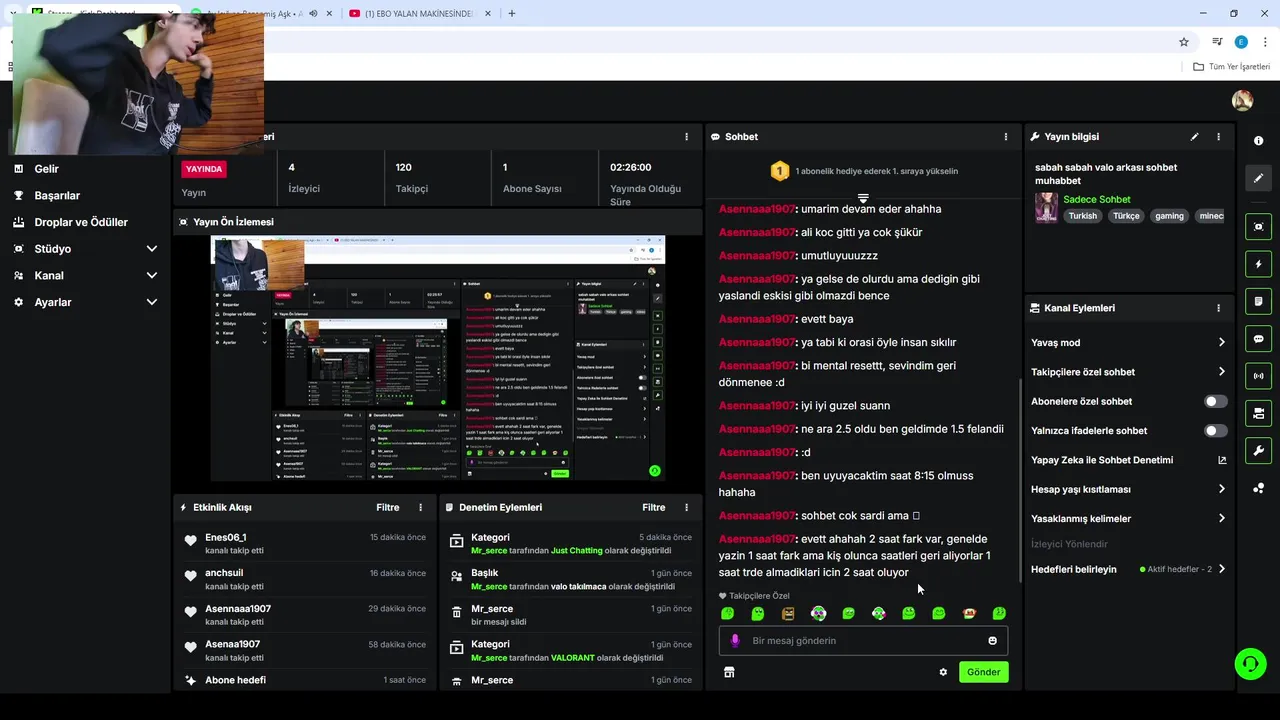Click the purple microphone icon in message box
This screenshot has height=720, width=1280.
735,641
